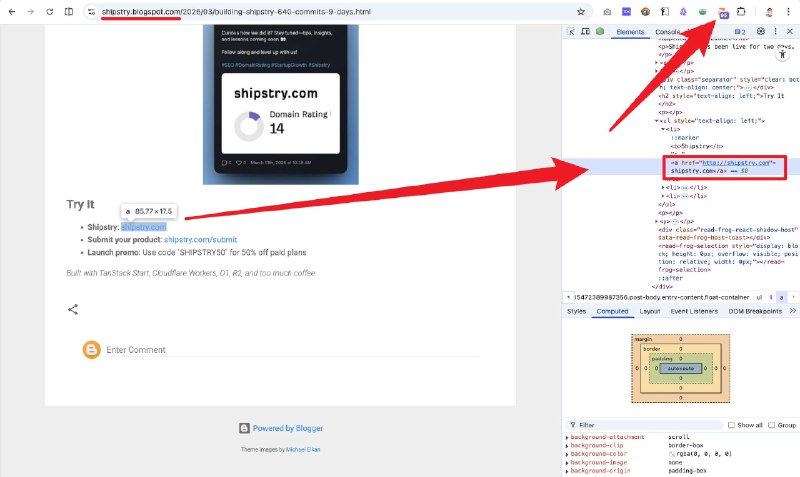Open the Event Listeners tab

693,311
